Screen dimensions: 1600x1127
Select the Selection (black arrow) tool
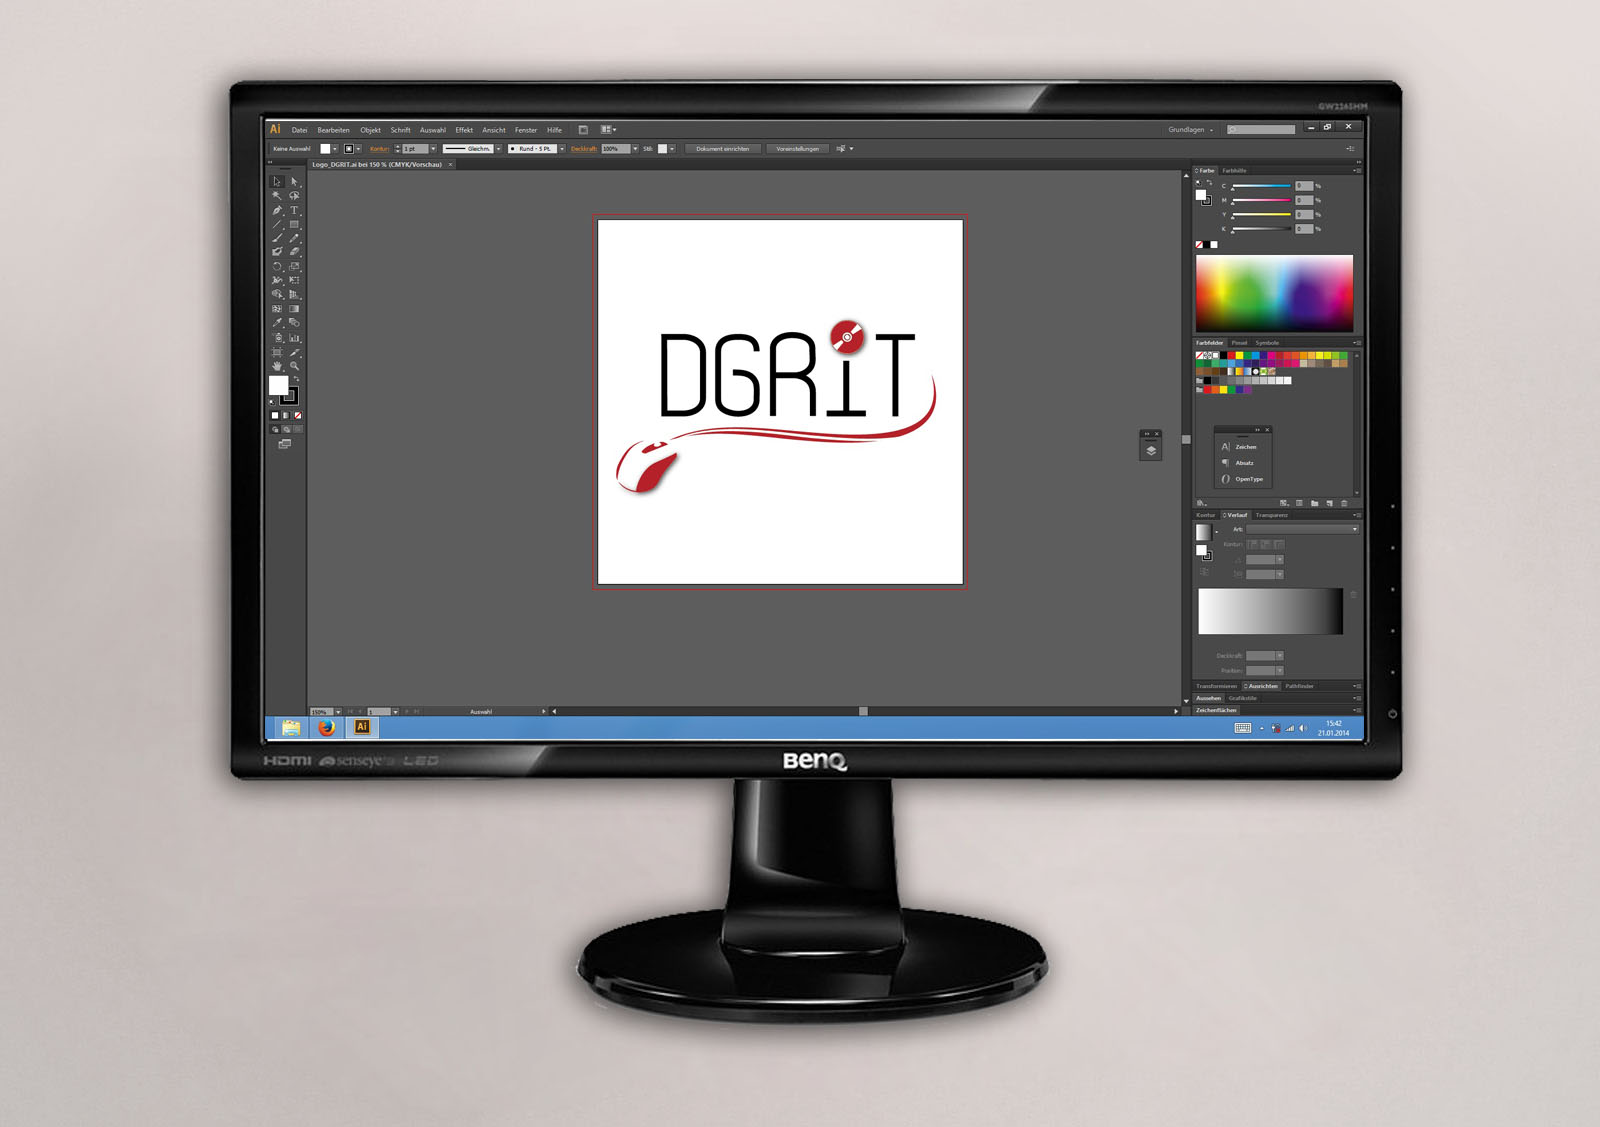point(277,181)
